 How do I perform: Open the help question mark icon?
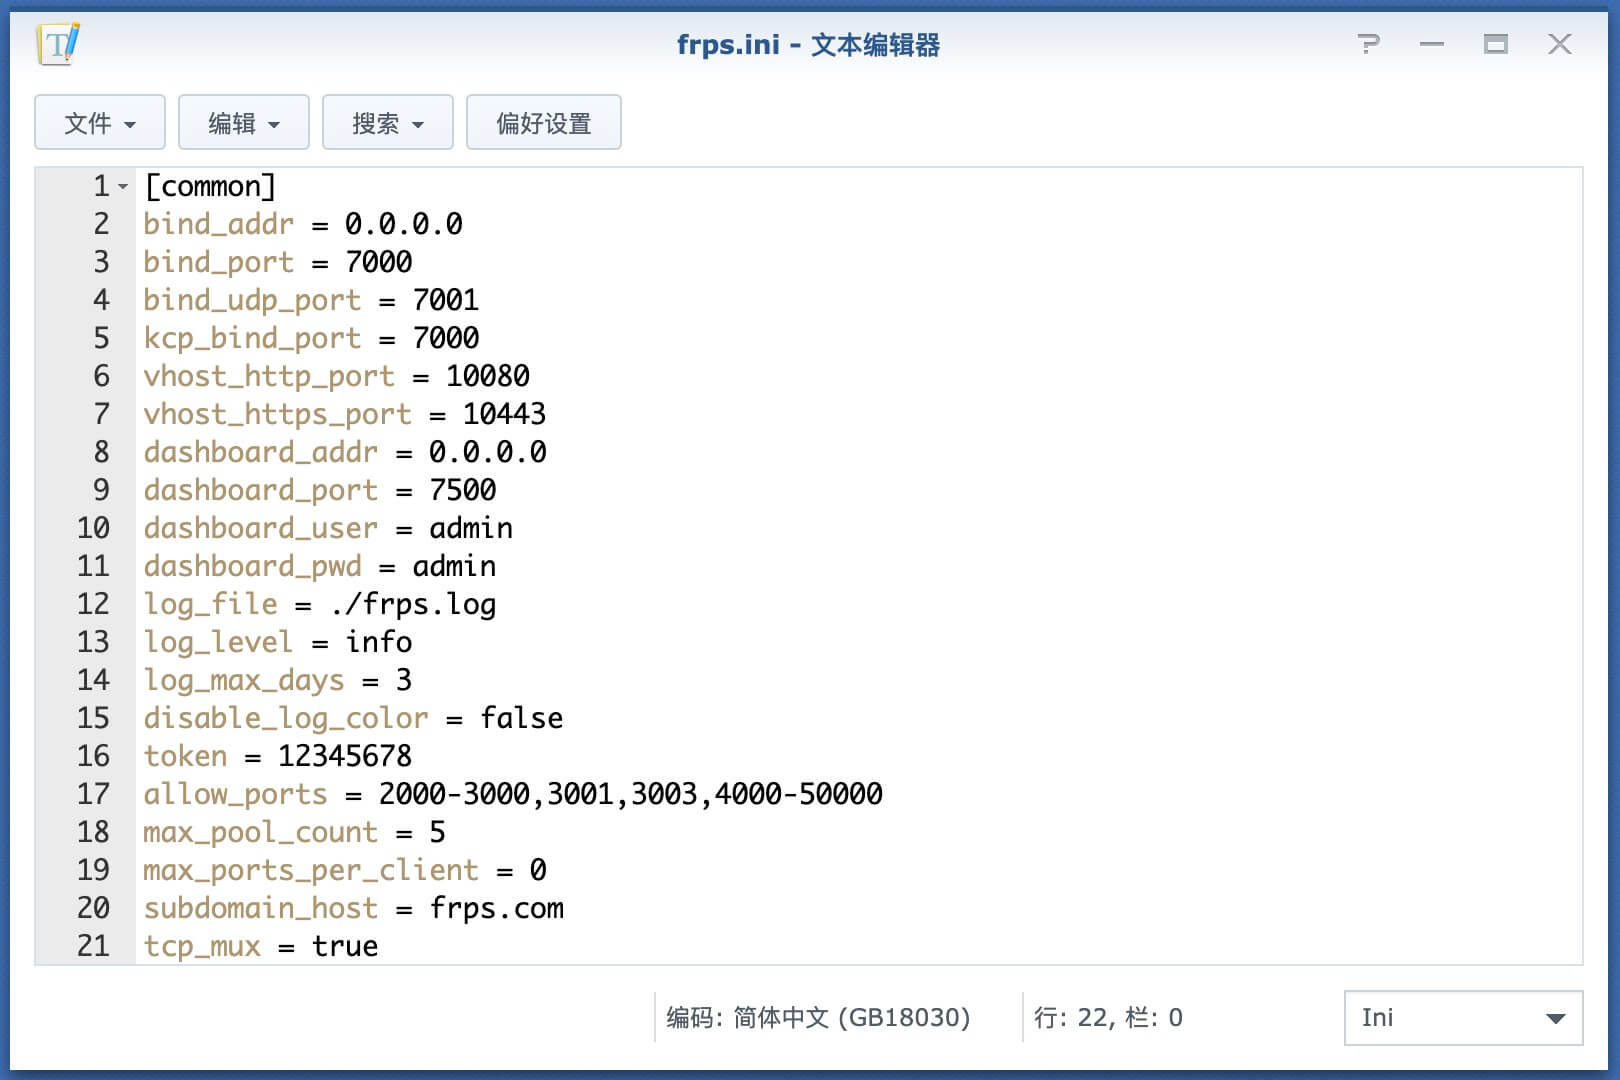pos(1368,44)
